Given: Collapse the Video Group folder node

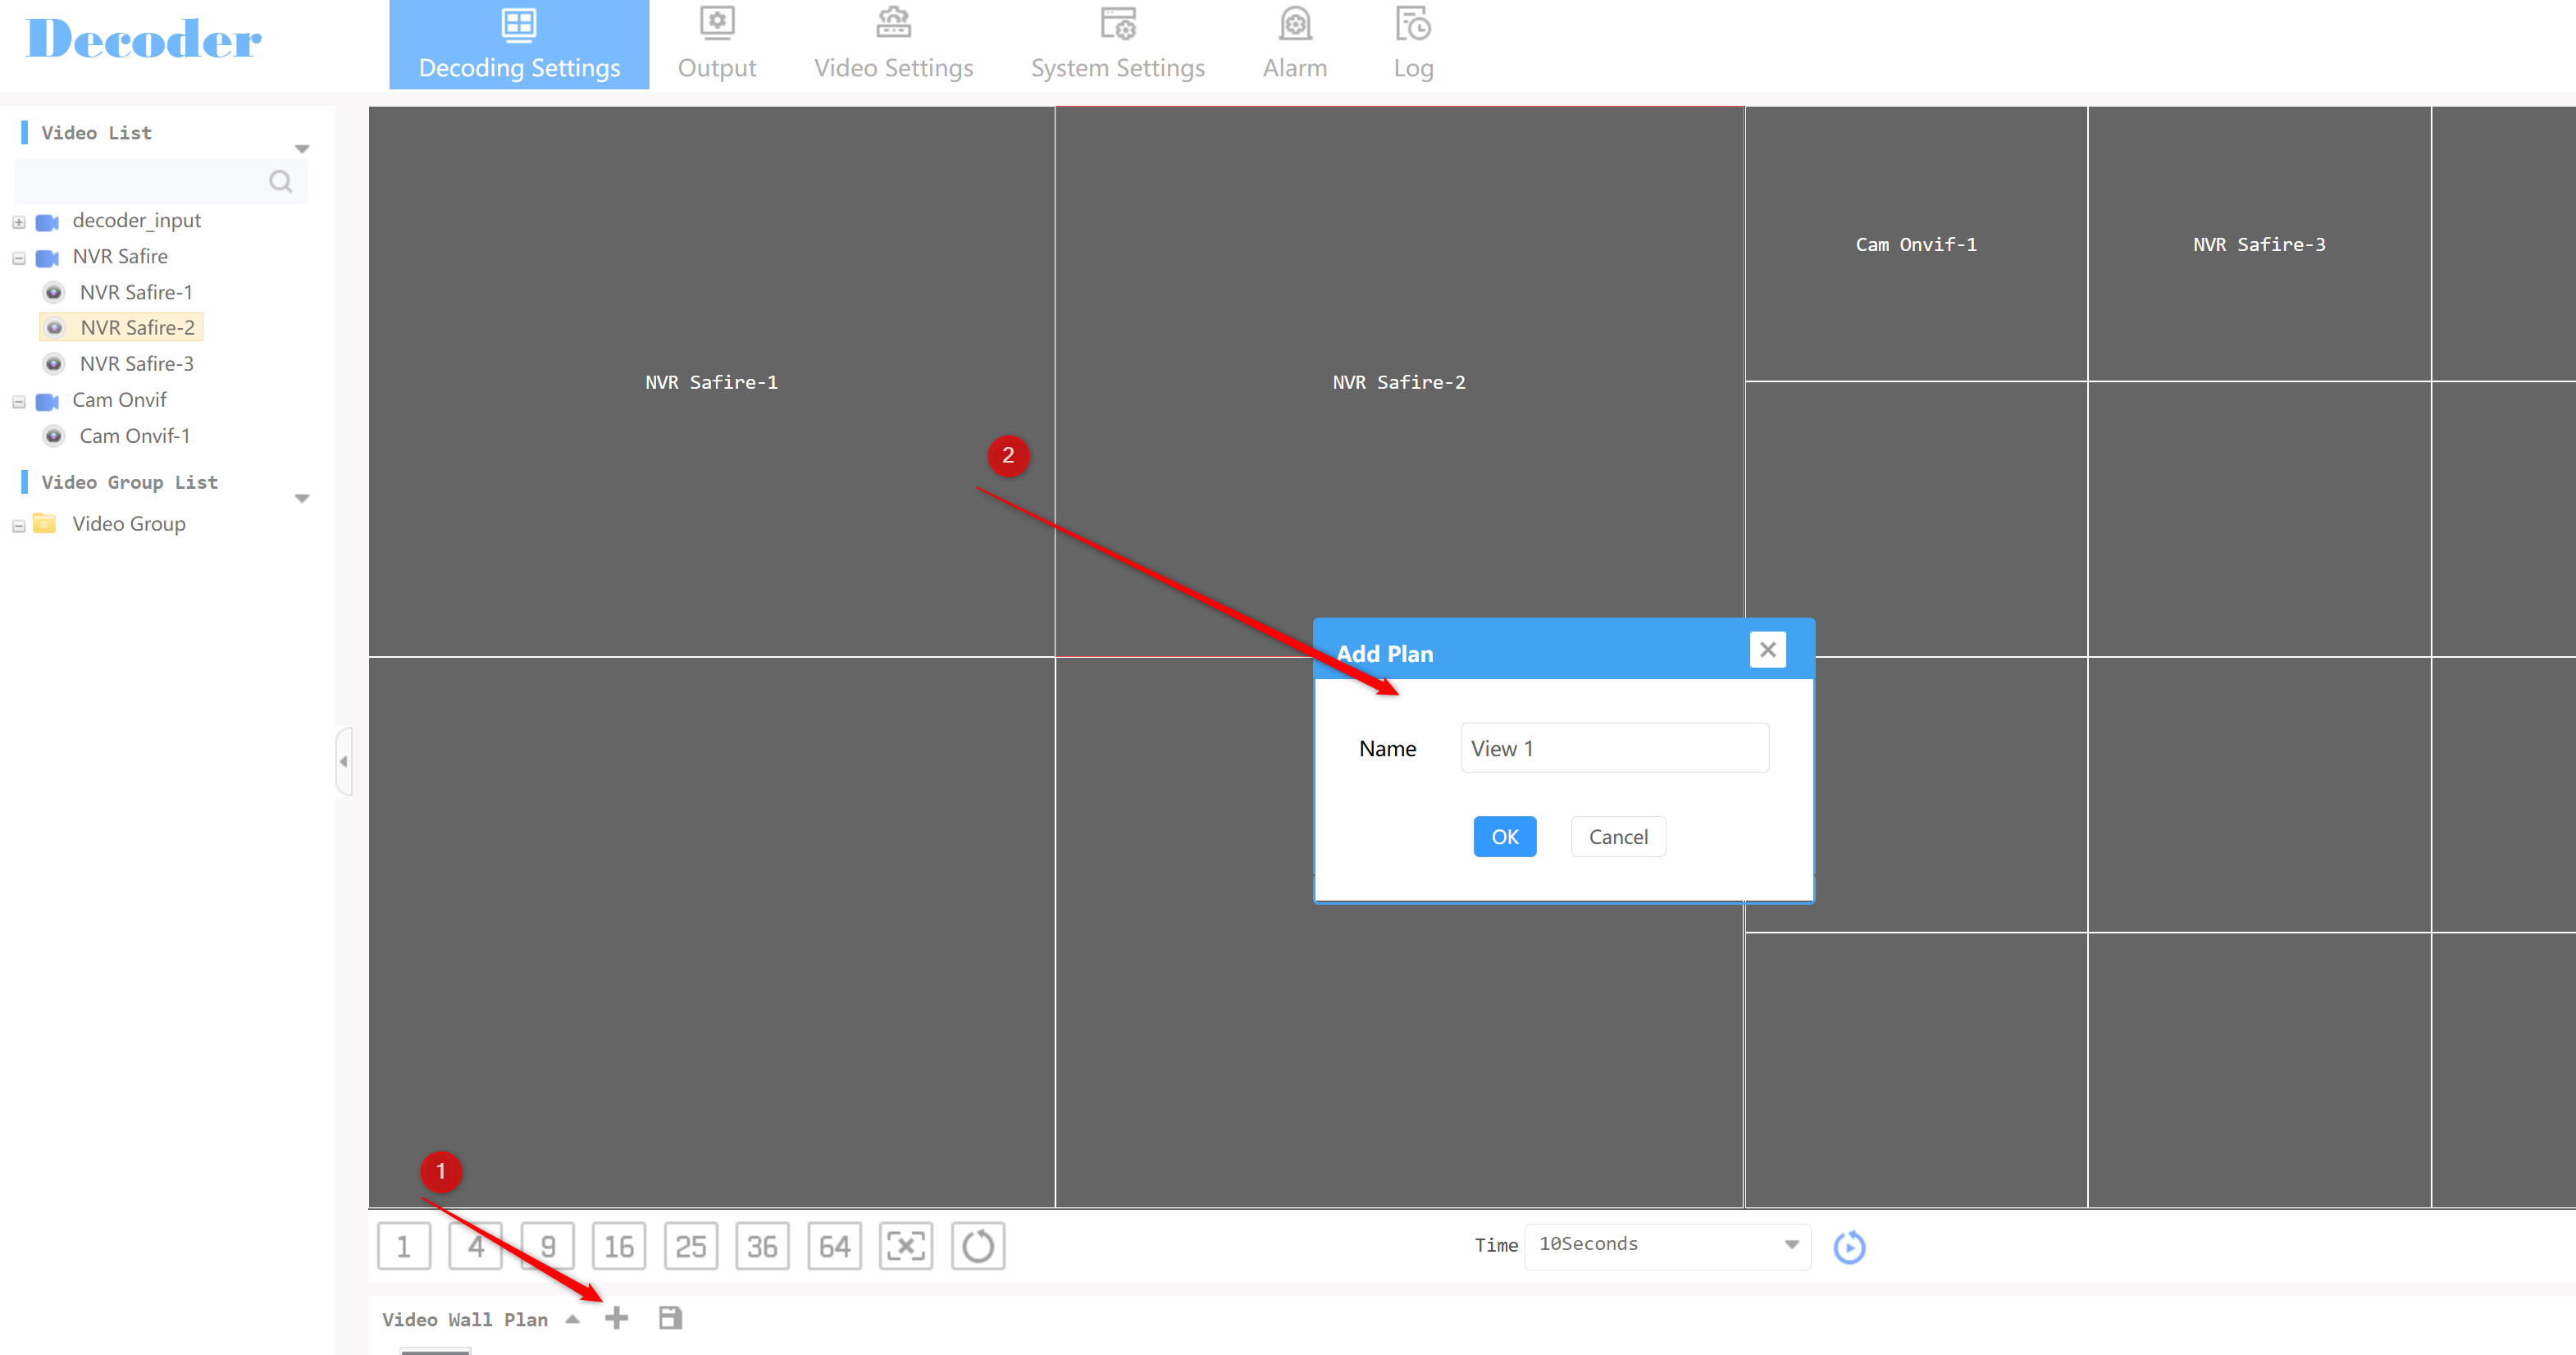Looking at the screenshot, I should pyautogui.click(x=18, y=526).
